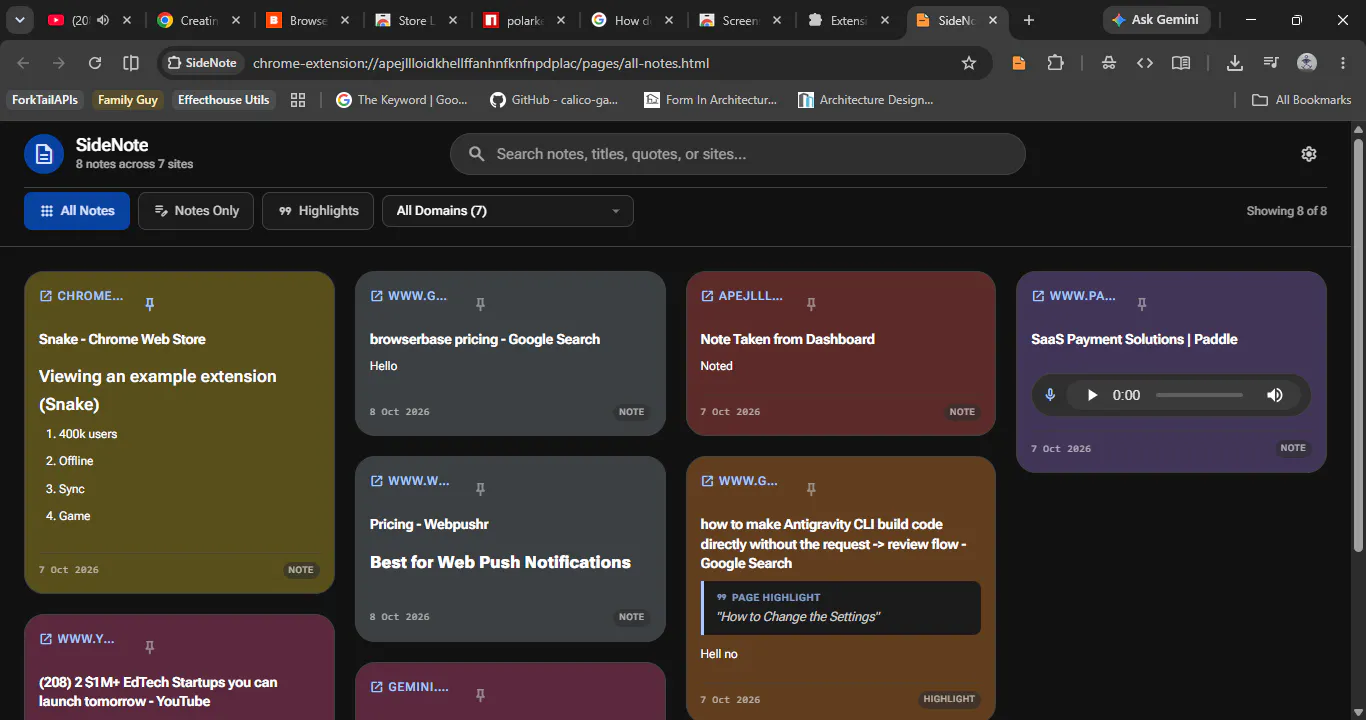Viewport: 1366px width, 720px height.
Task: Open the GitHub - calico-ga... bookmark
Action: 554,100
